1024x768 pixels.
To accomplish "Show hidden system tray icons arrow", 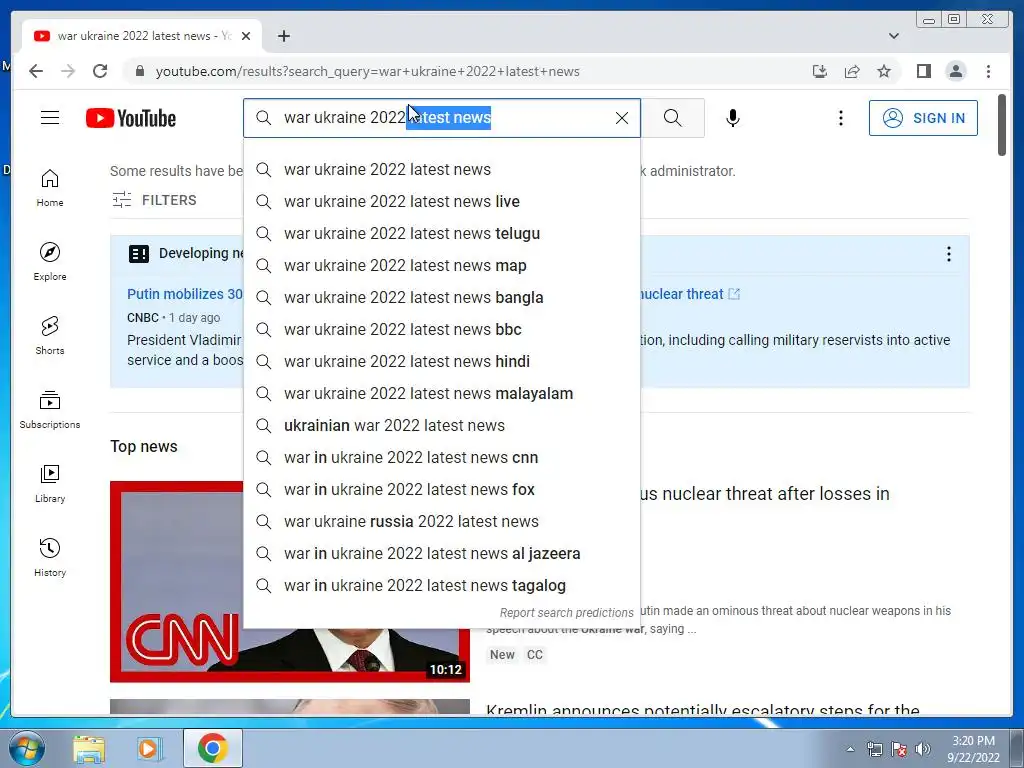I will [850, 749].
